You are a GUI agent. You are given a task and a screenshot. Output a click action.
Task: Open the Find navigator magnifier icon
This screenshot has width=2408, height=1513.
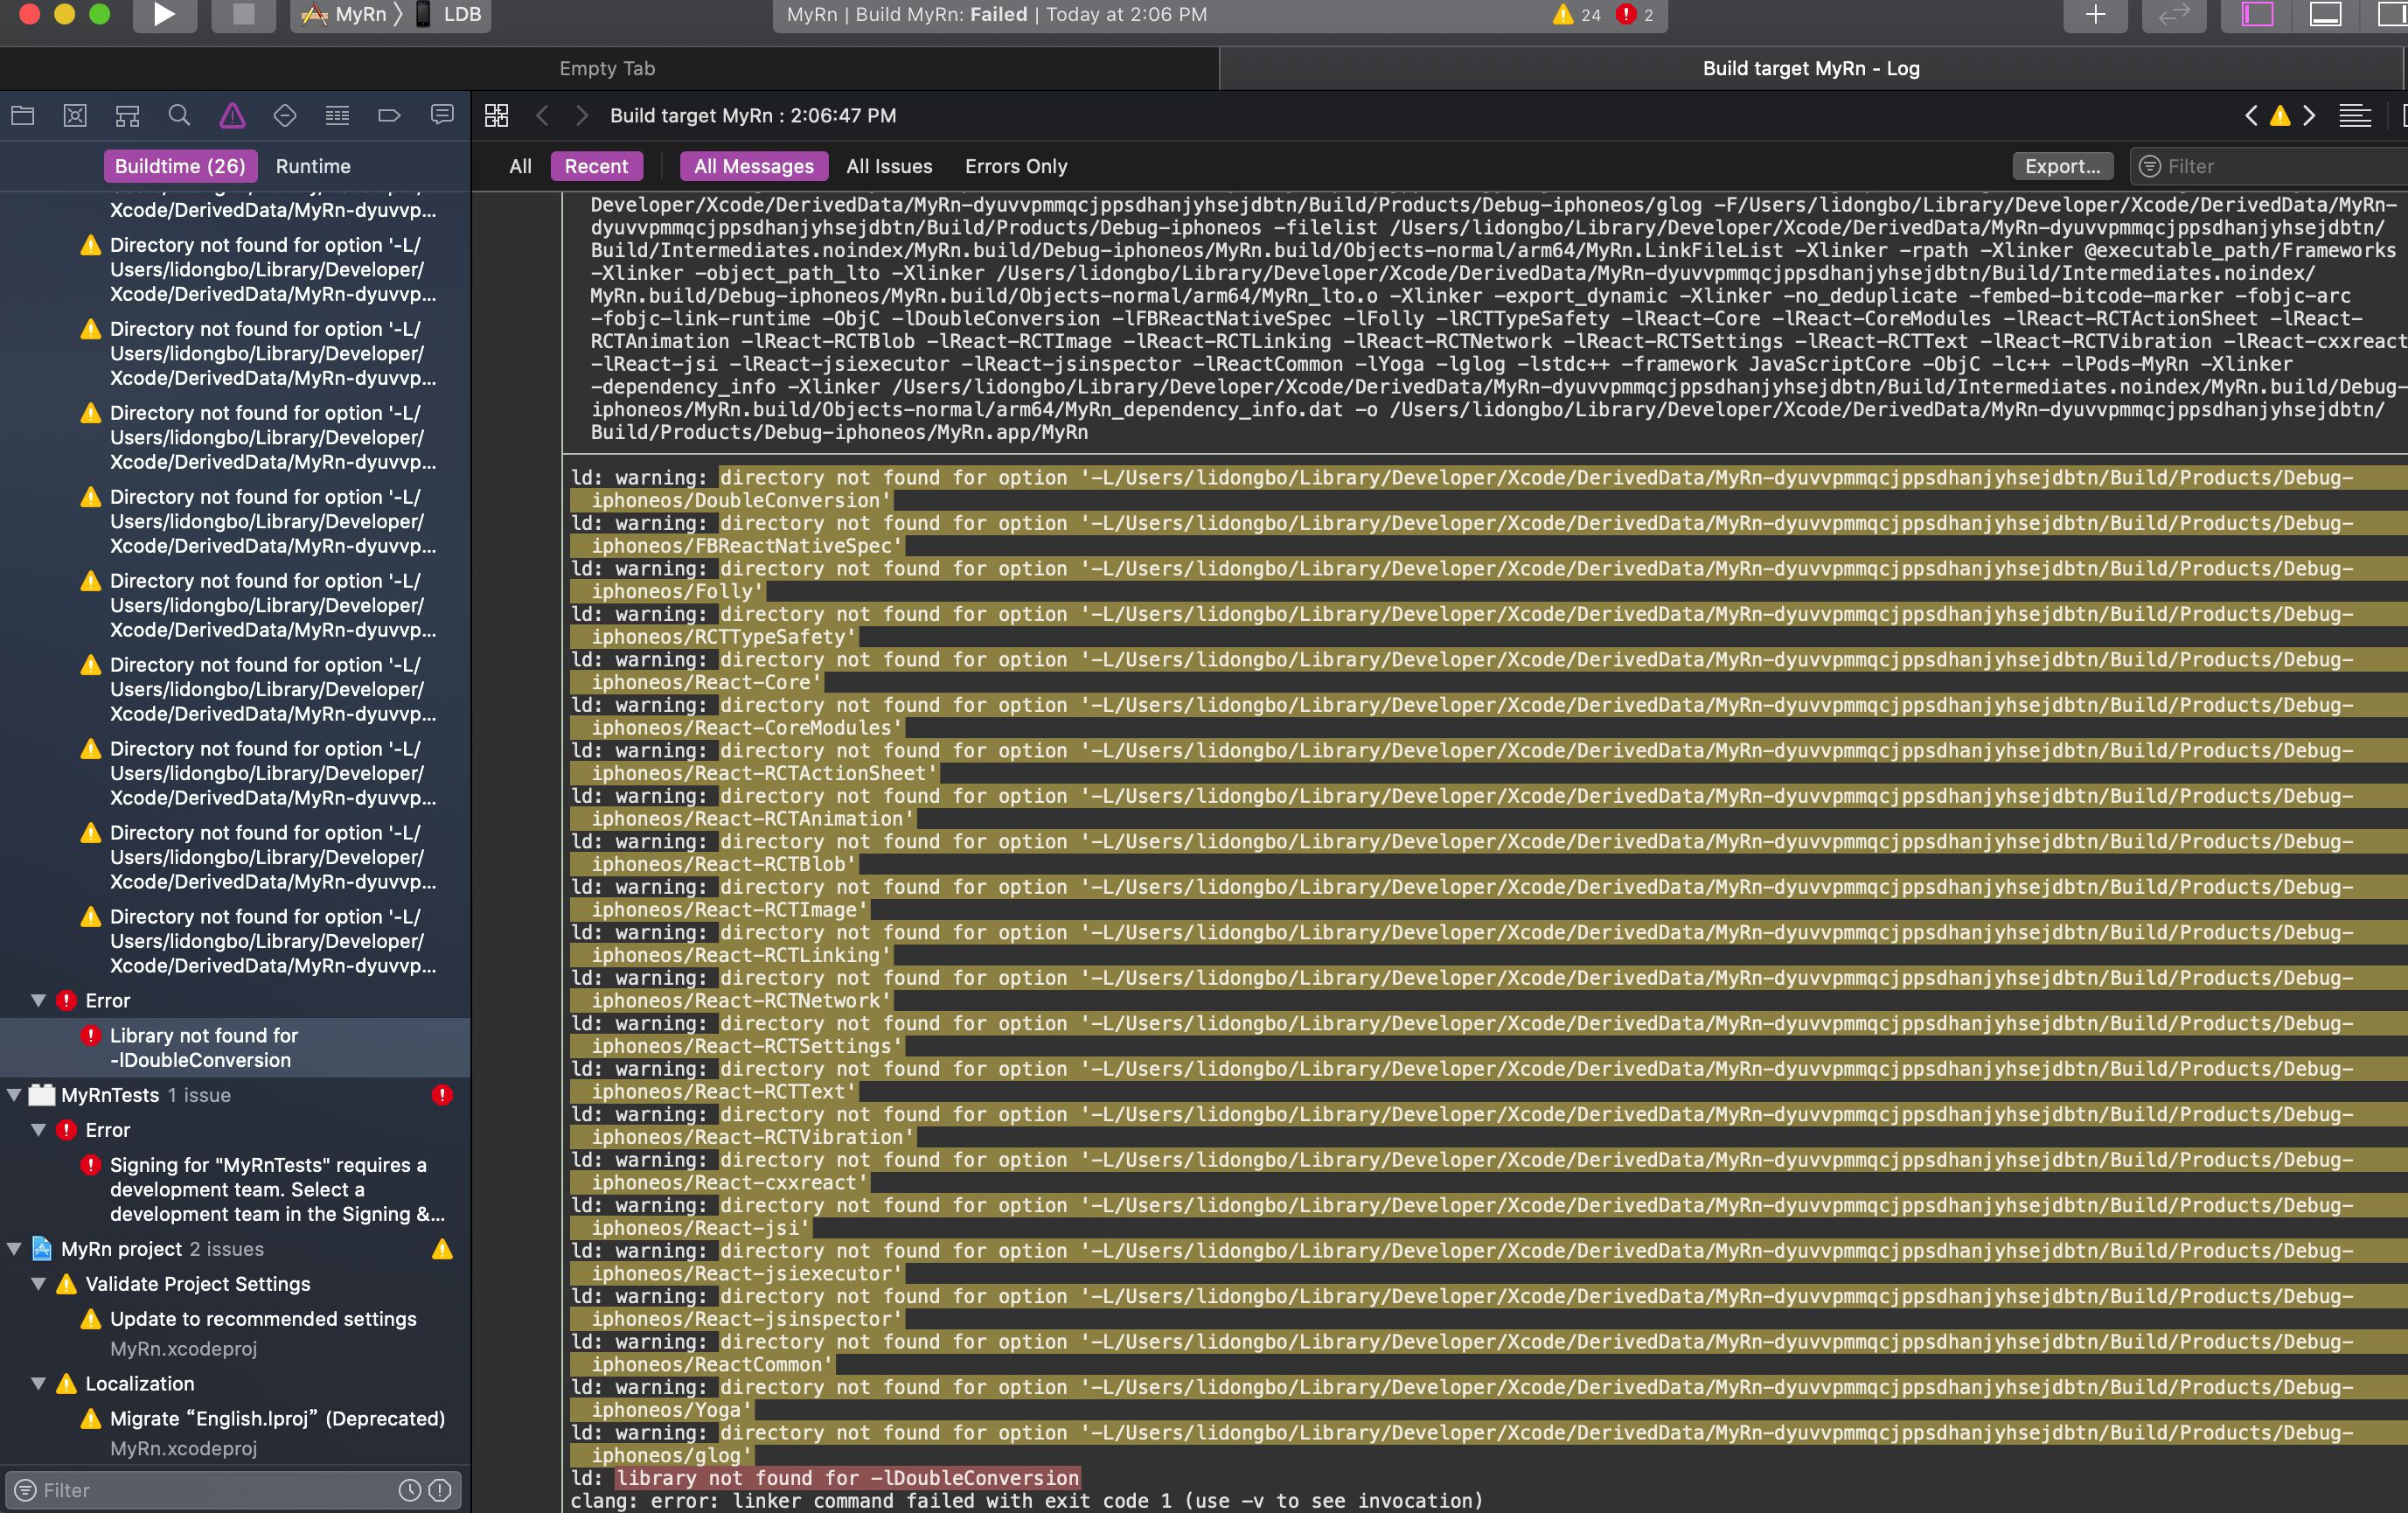coord(179,116)
